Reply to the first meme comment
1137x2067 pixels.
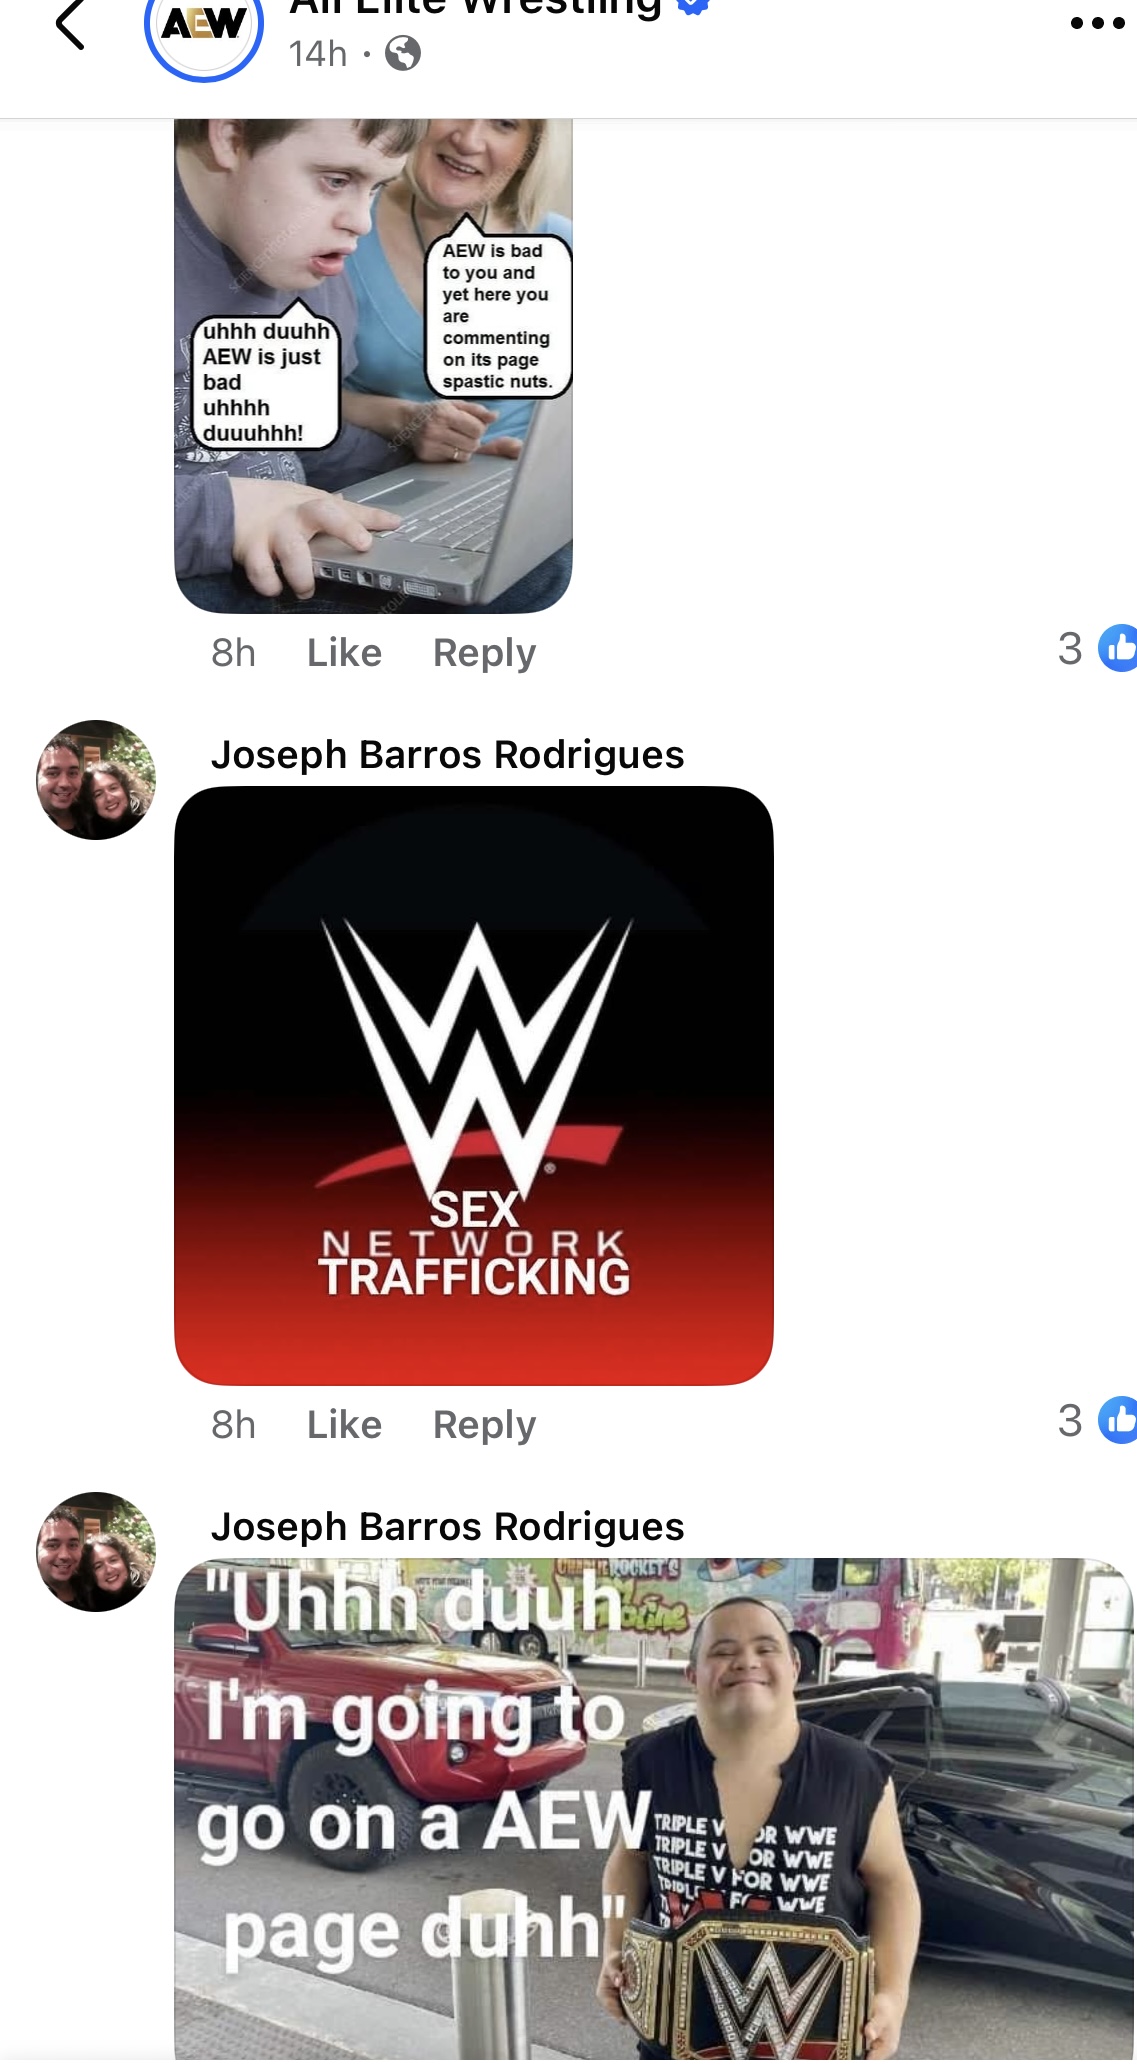[x=484, y=653]
